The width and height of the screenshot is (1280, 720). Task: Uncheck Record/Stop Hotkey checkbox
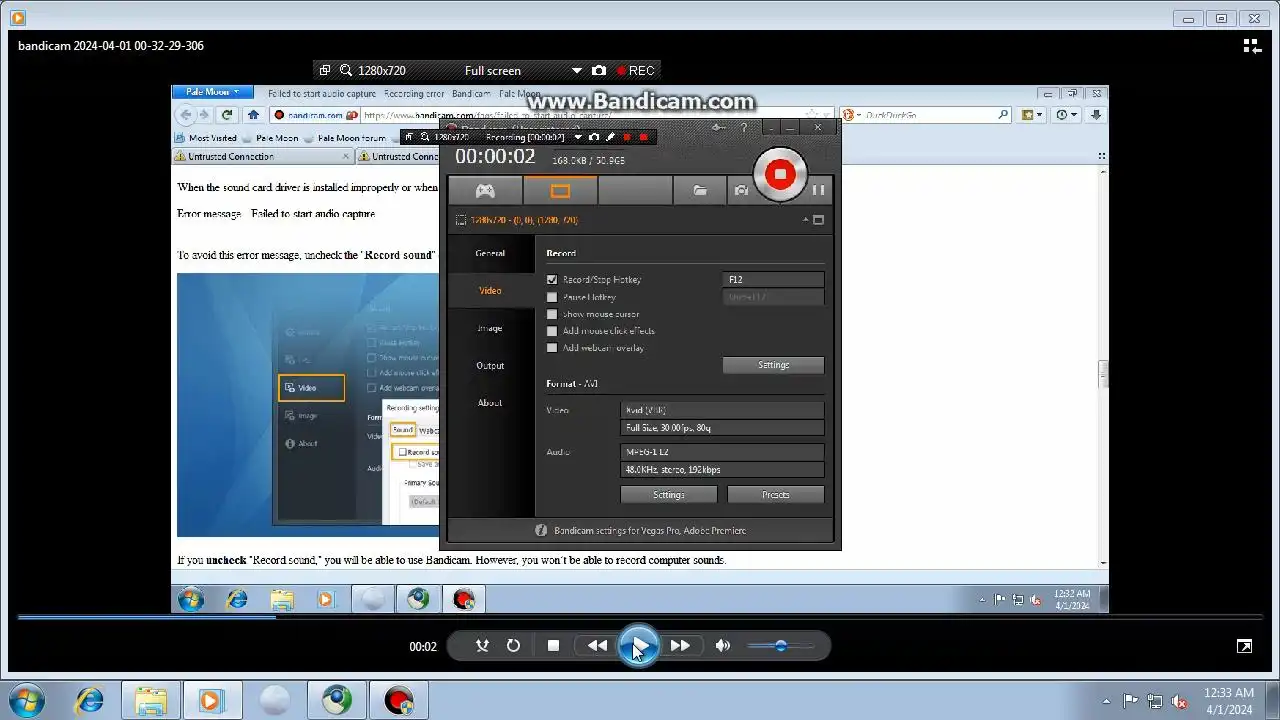point(552,280)
